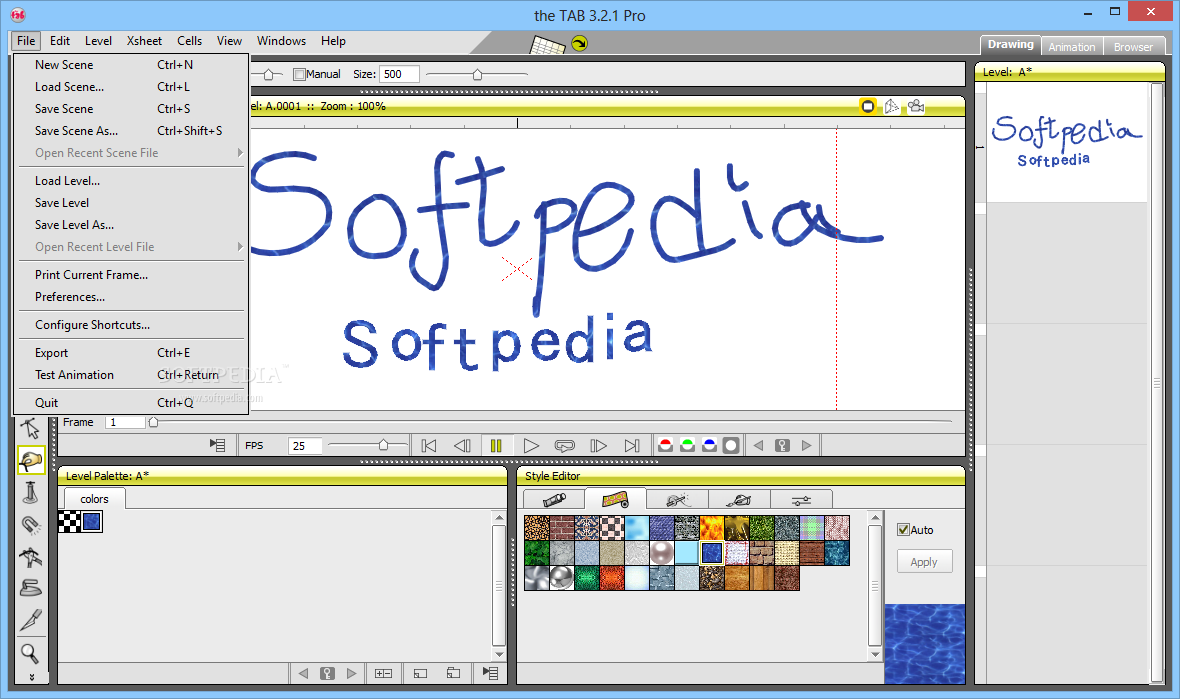Open the special vector brush style tab
Screen dimensions: 1180x699
(x=677, y=499)
